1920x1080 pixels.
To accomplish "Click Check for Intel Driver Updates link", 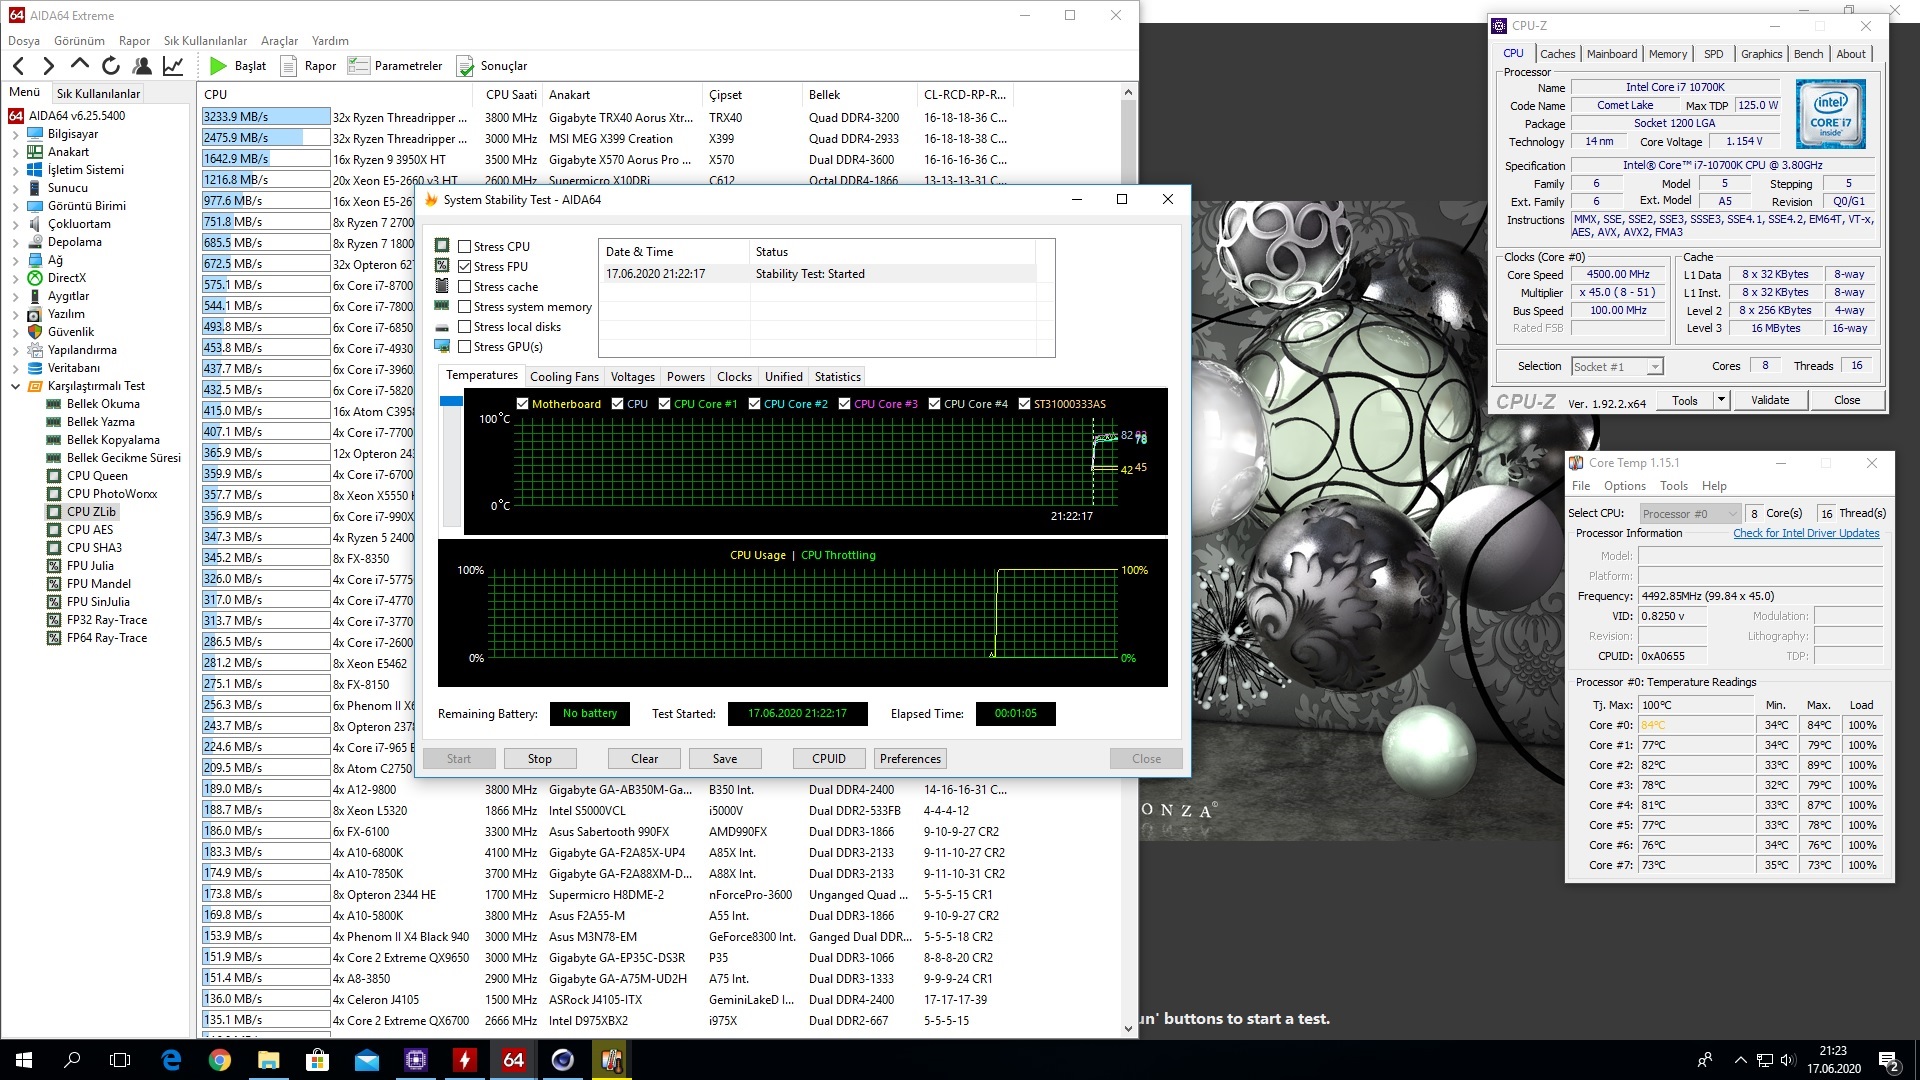I will pyautogui.click(x=1806, y=534).
